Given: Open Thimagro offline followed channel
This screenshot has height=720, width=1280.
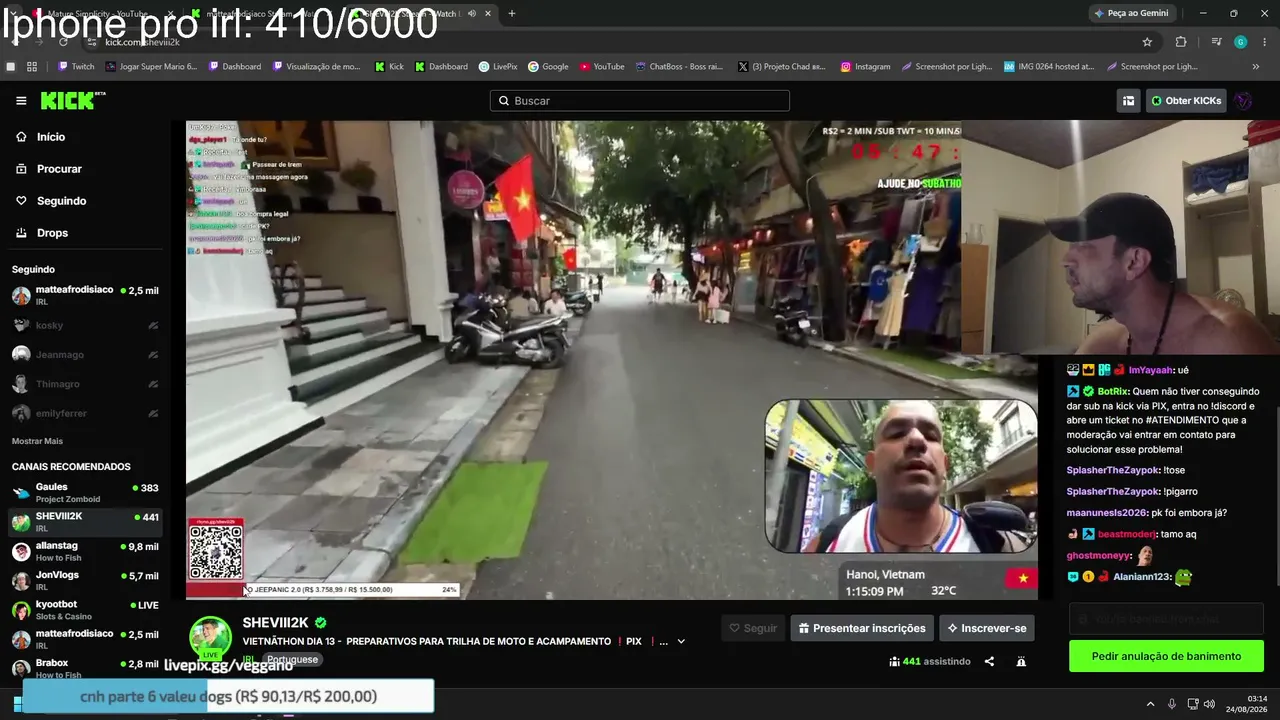Looking at the screenshot, I should point(85,384).
